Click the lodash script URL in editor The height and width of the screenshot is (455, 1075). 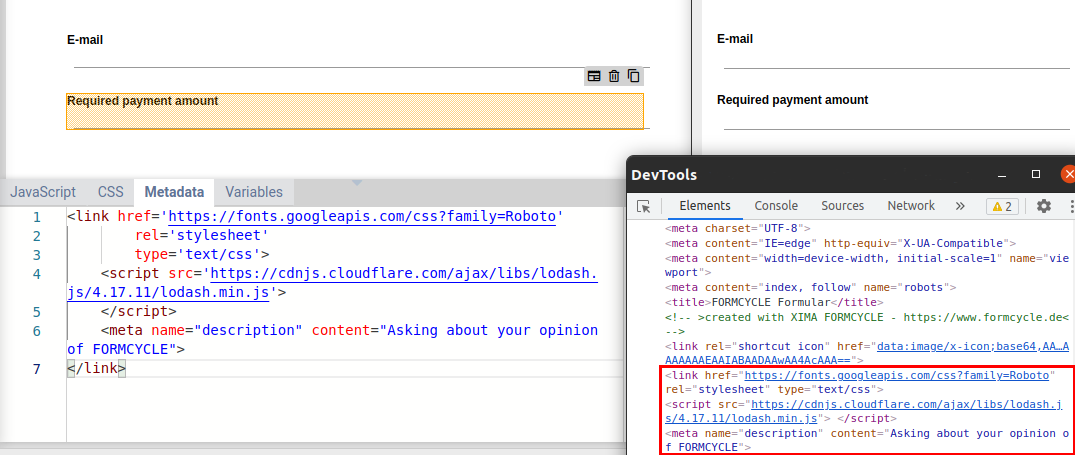click(x=333, y=283)
